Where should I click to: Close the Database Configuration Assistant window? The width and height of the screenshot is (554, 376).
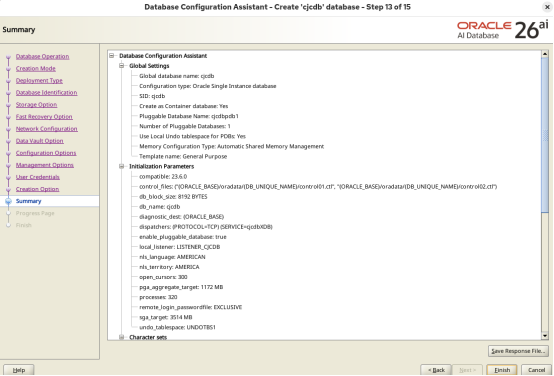click(x=547, y=7)
